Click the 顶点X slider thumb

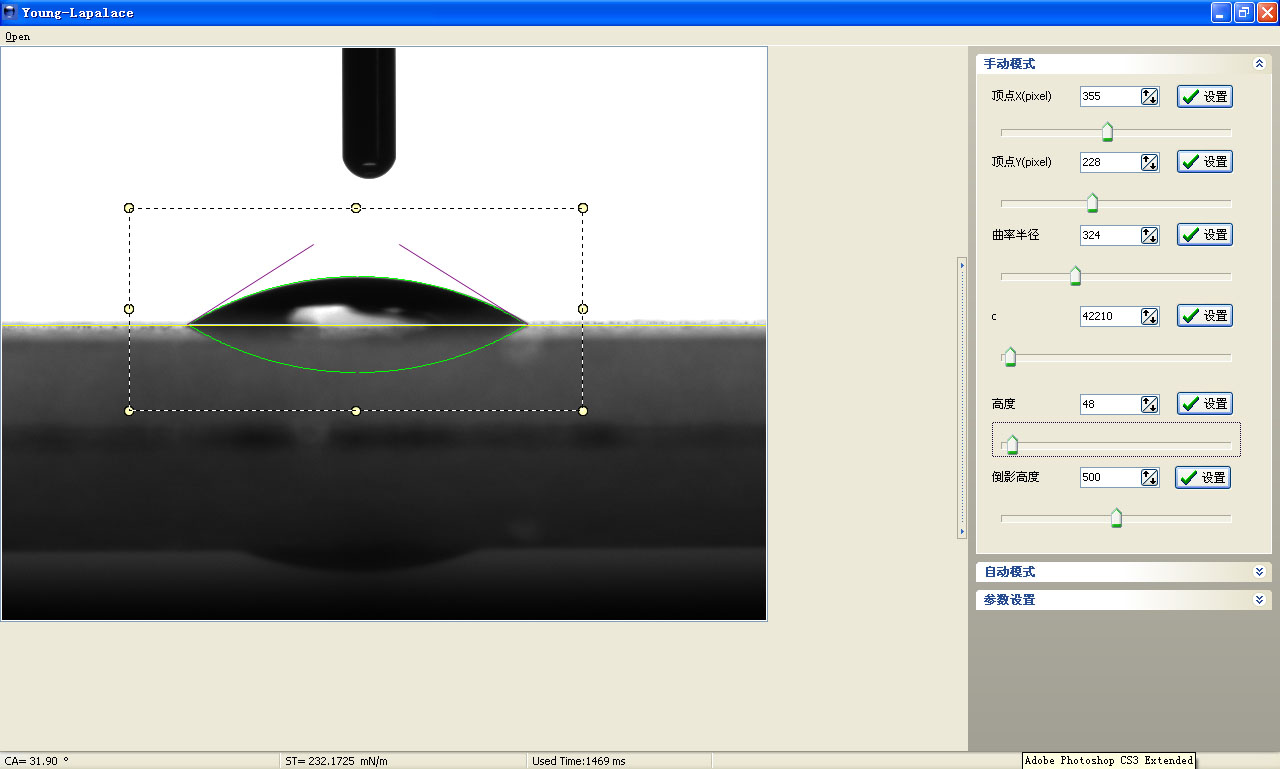(x=1107, y=132)
